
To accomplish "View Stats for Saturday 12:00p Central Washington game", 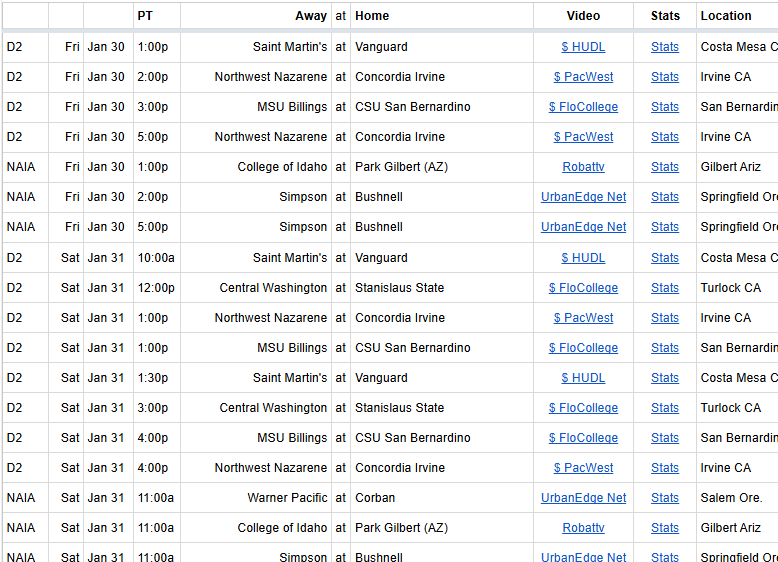I will coord(665,288).
